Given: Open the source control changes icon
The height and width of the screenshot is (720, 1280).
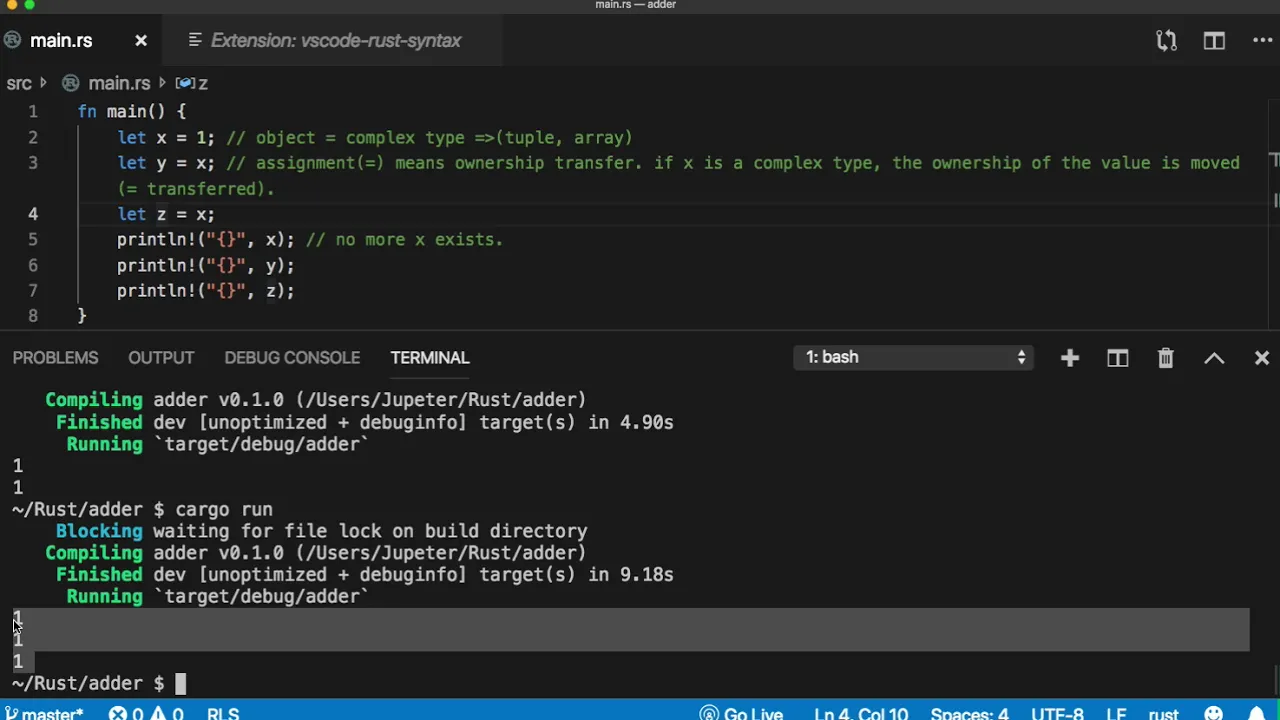Looking at the screenshot, I should click(1166, 41).
